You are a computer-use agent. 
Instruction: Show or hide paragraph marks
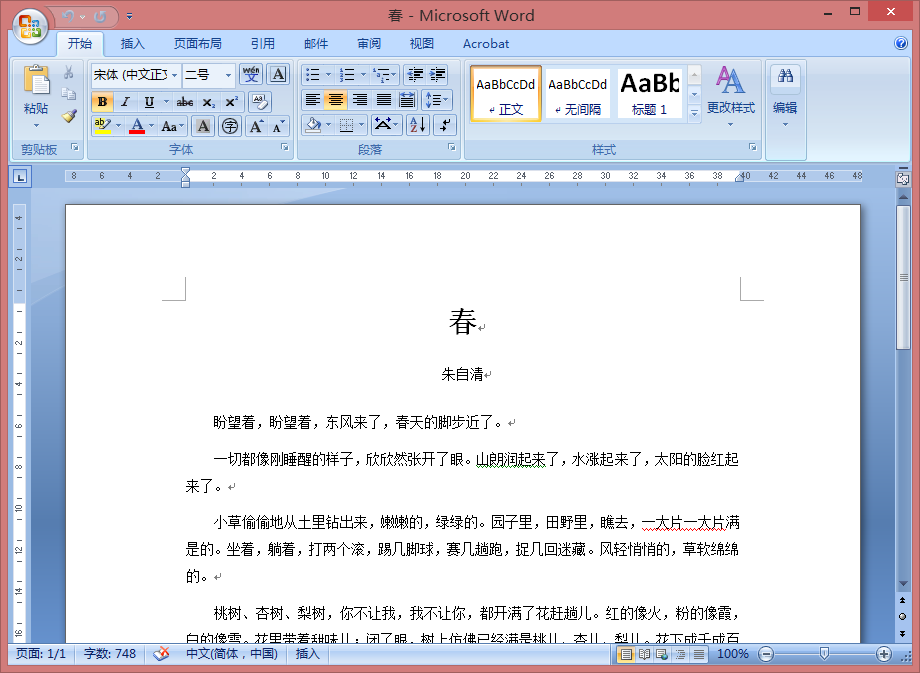coord(445,124)
